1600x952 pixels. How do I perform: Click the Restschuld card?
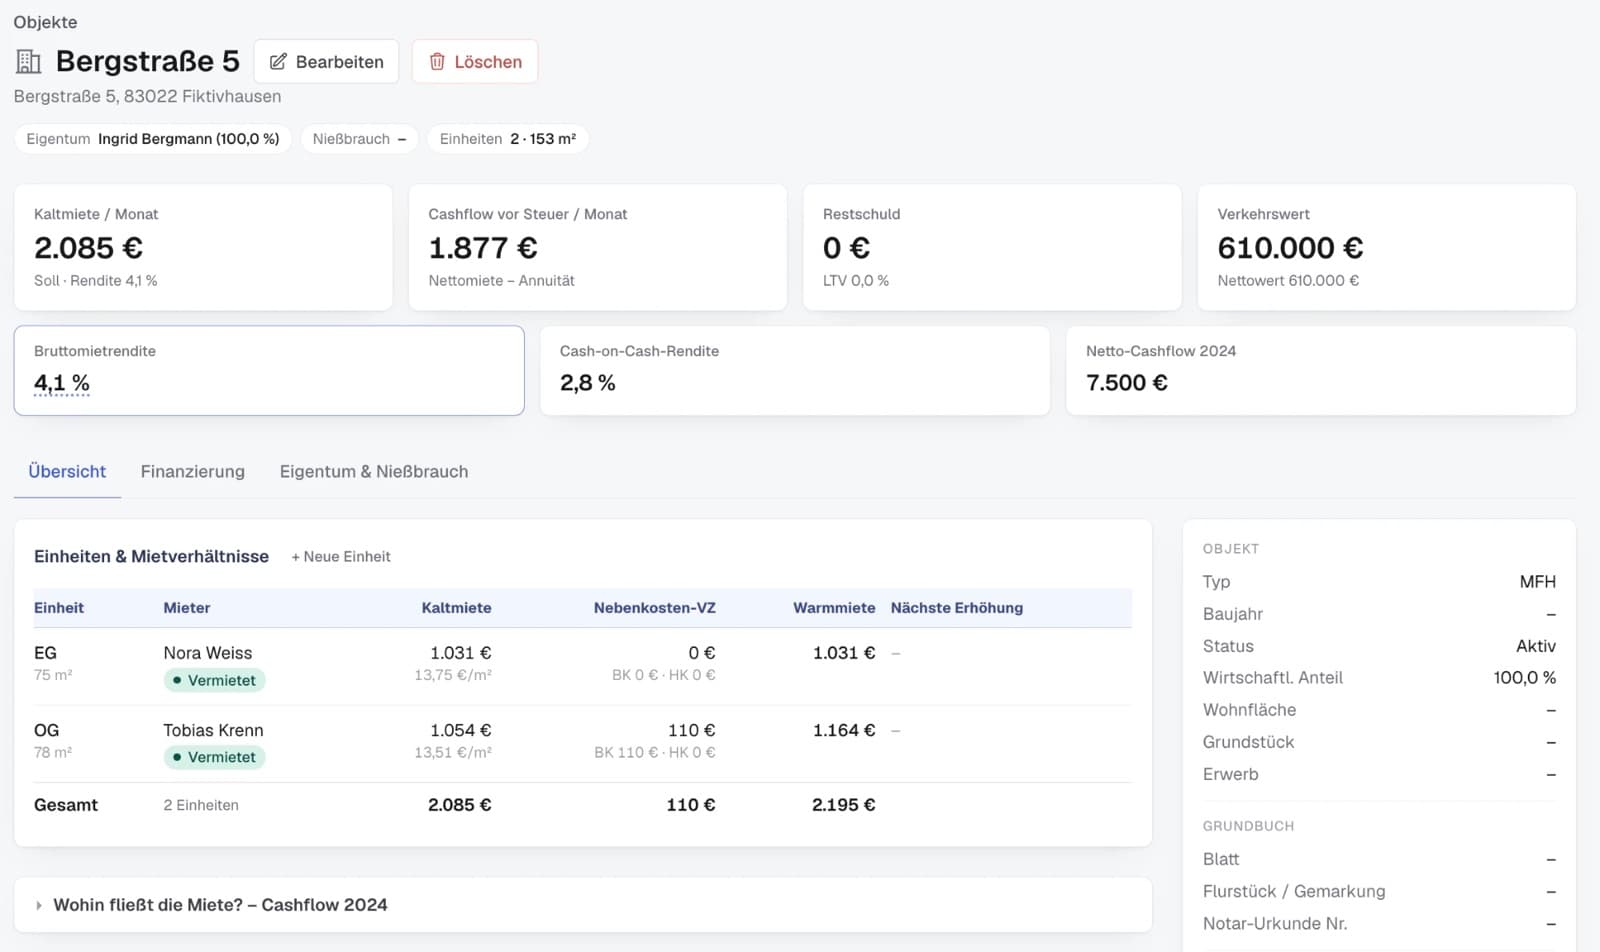[992, 247]
